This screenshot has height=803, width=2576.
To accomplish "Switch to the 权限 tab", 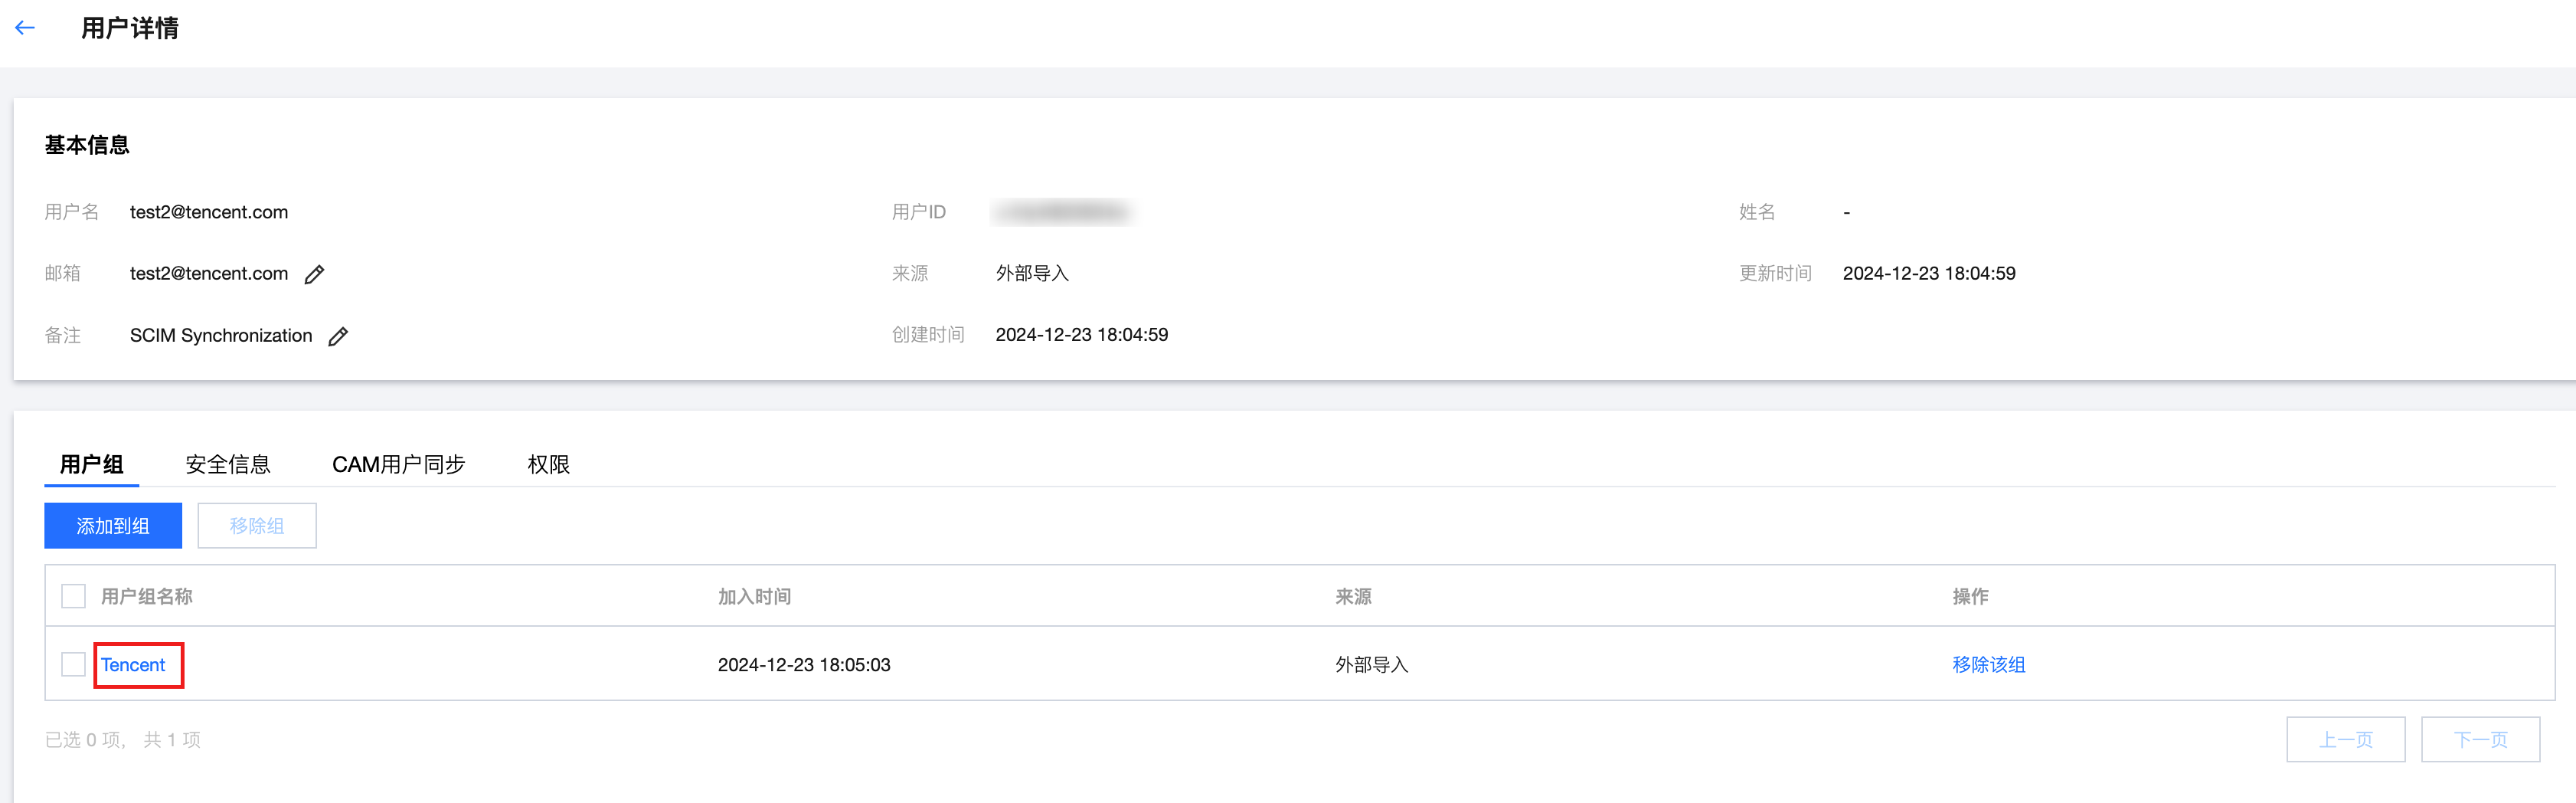I will click(548, 464).
